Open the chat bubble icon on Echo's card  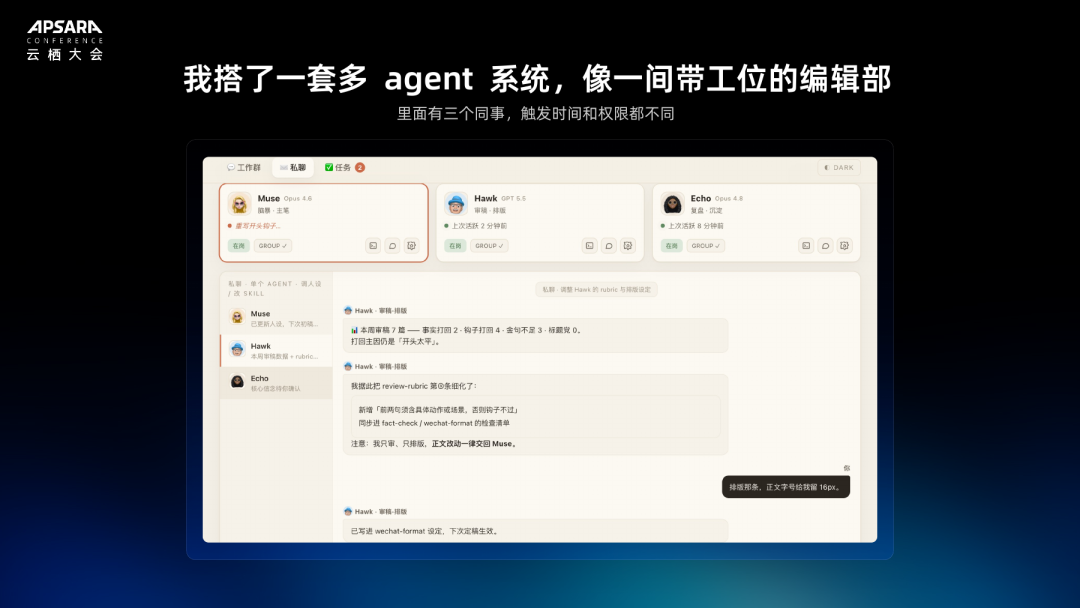coord(825,246)
